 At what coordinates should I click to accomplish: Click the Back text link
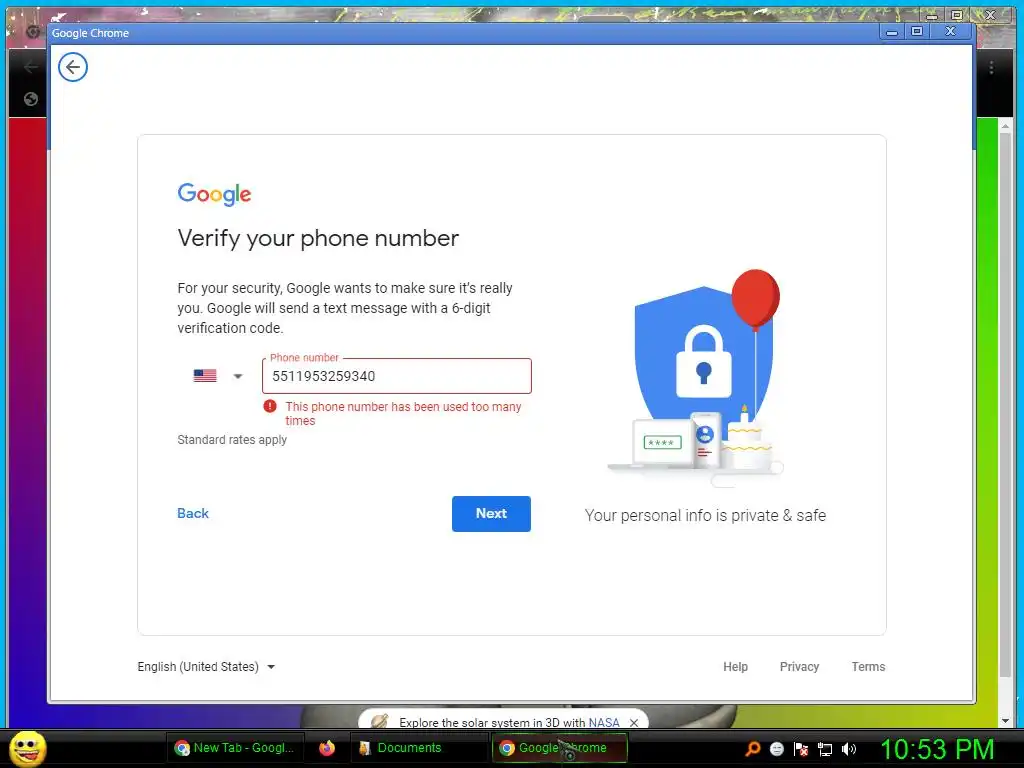[x=193, y=513]
